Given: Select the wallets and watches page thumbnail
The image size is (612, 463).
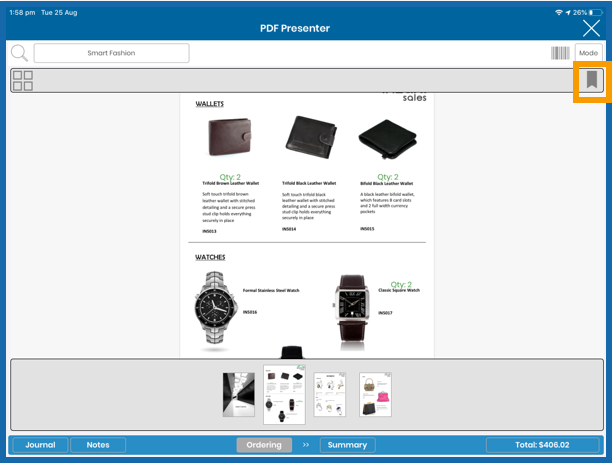Looking at the screenshot, I should click(285, 394).
